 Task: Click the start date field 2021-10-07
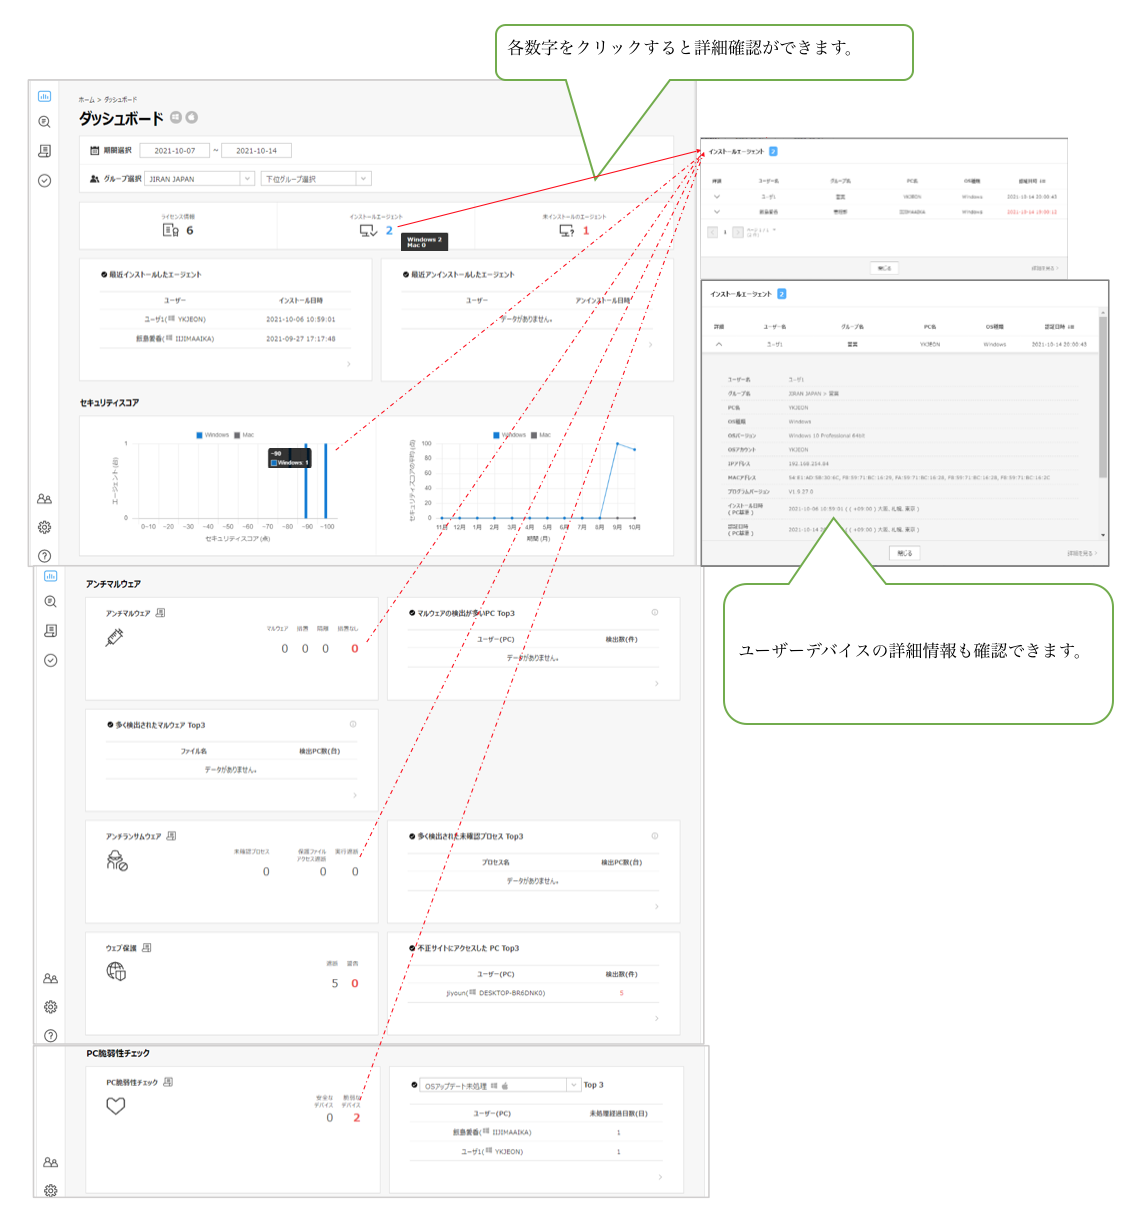[x=175, y=151]
